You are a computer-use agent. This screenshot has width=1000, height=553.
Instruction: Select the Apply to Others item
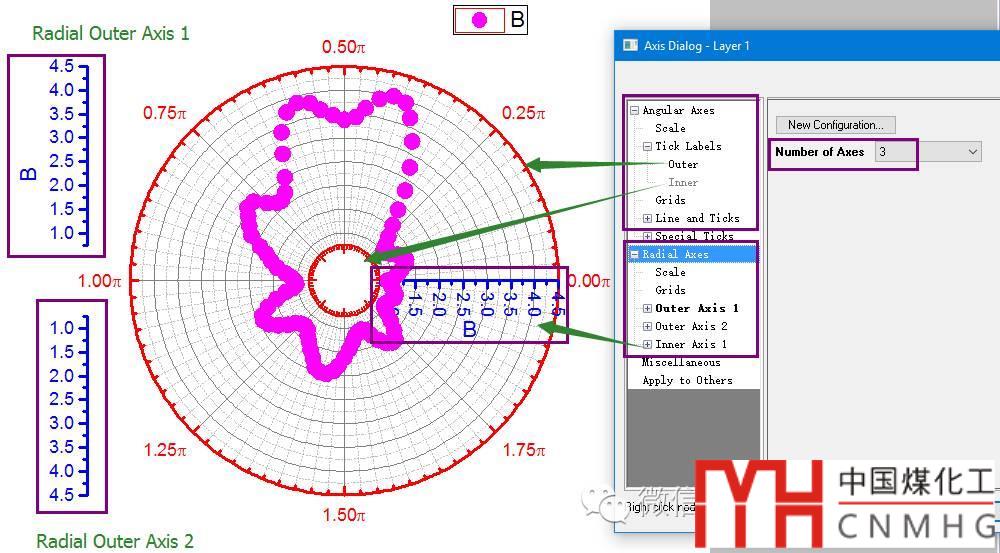[x=687, y=380]
